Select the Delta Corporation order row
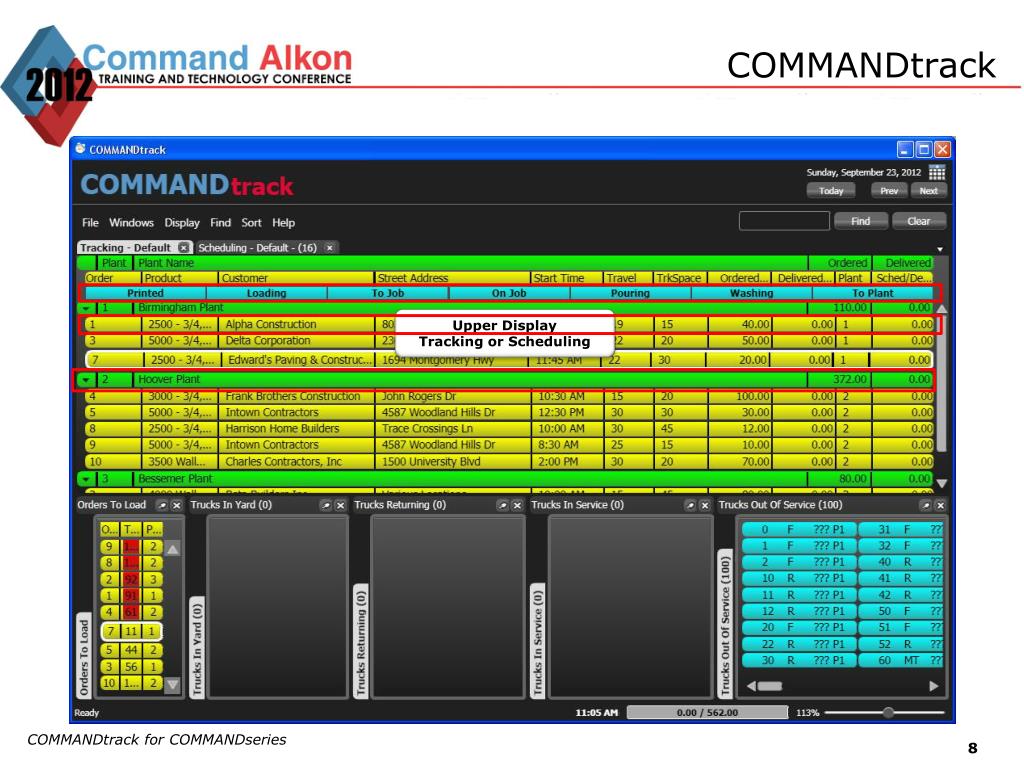 509,341
